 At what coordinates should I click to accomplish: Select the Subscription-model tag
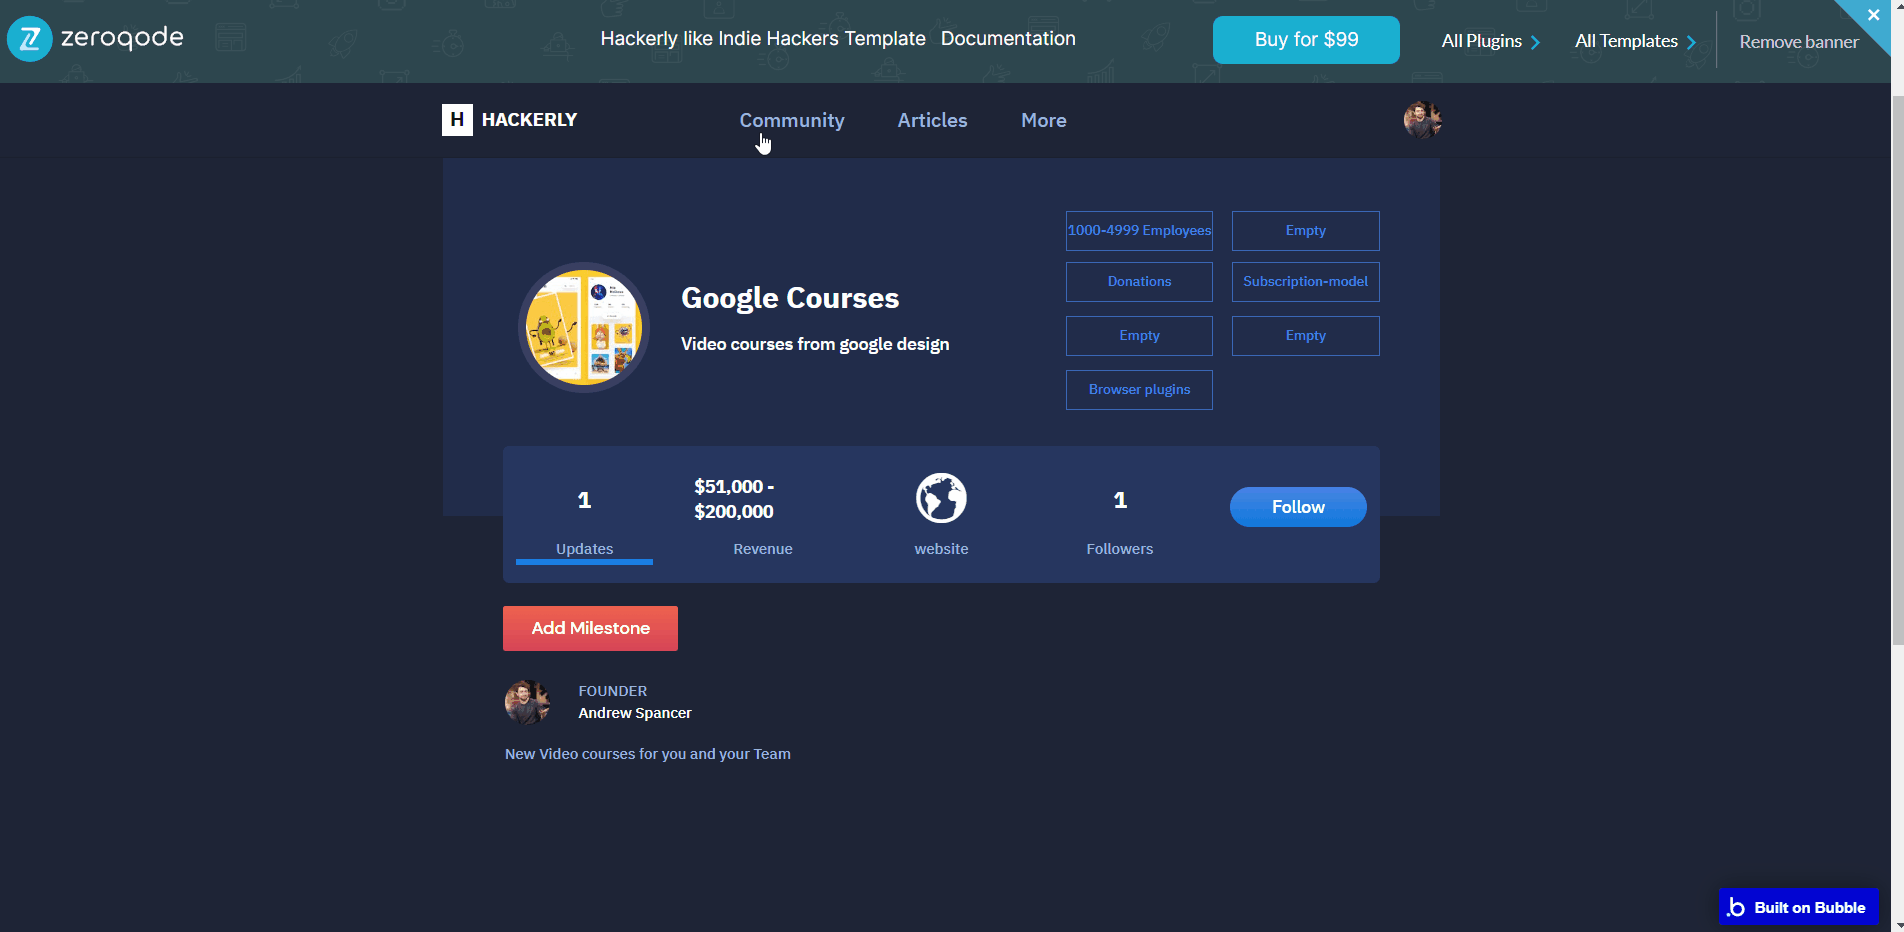pyautogui.click(x=1305, y=282)
